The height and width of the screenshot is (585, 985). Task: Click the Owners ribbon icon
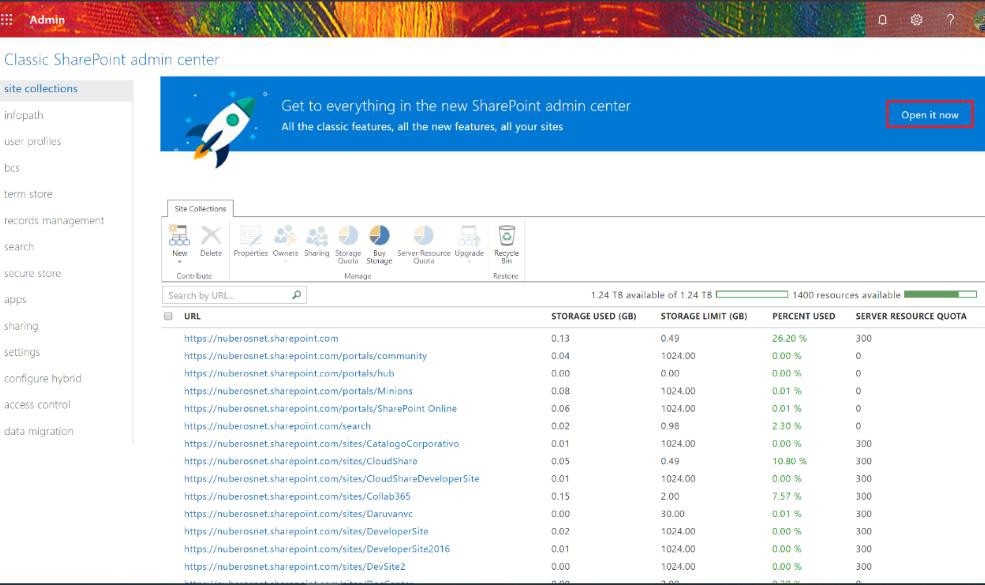point(285,236)
